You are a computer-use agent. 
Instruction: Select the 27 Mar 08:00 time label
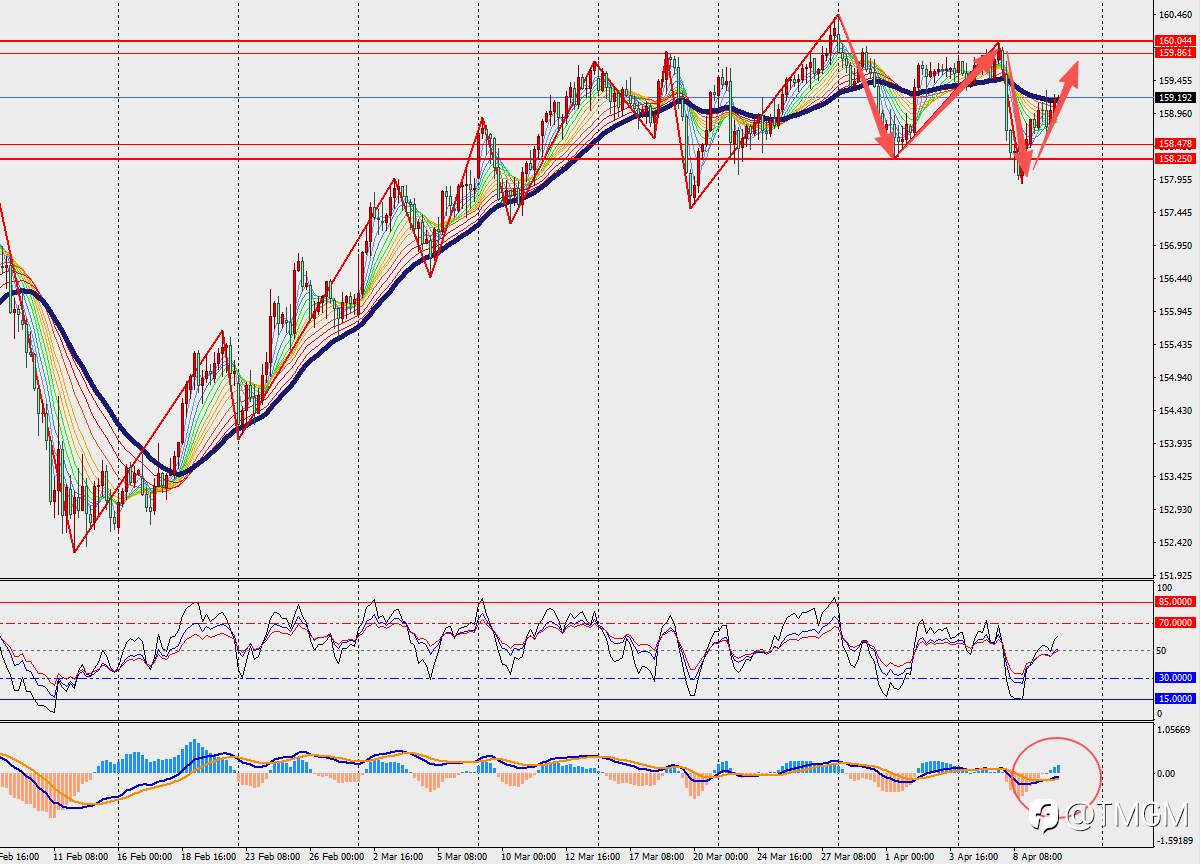[849, 857]
